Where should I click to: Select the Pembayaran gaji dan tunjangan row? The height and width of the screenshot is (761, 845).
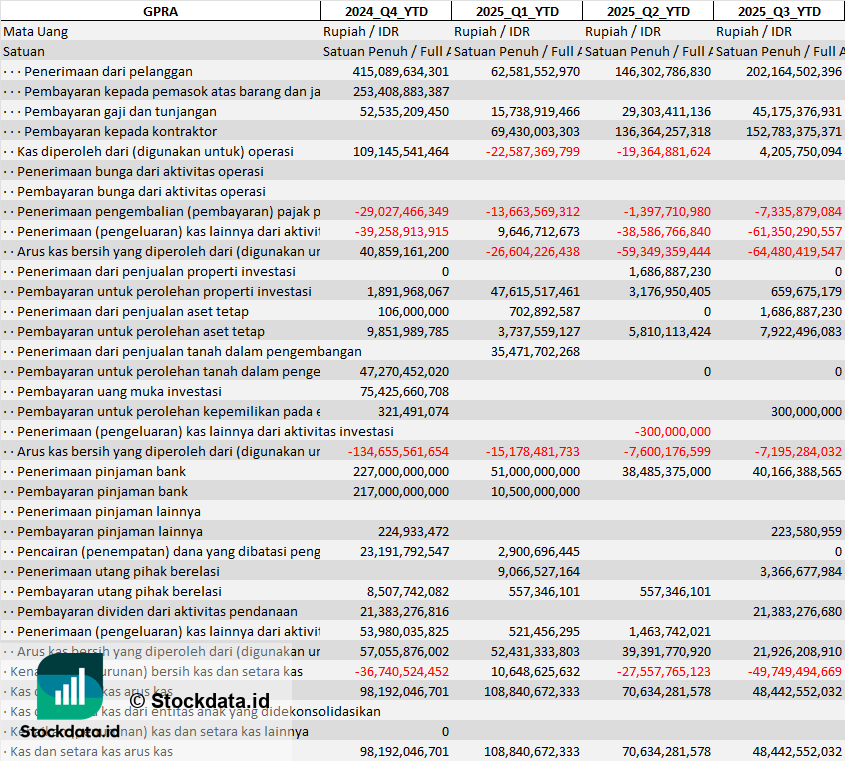point(120,111)
